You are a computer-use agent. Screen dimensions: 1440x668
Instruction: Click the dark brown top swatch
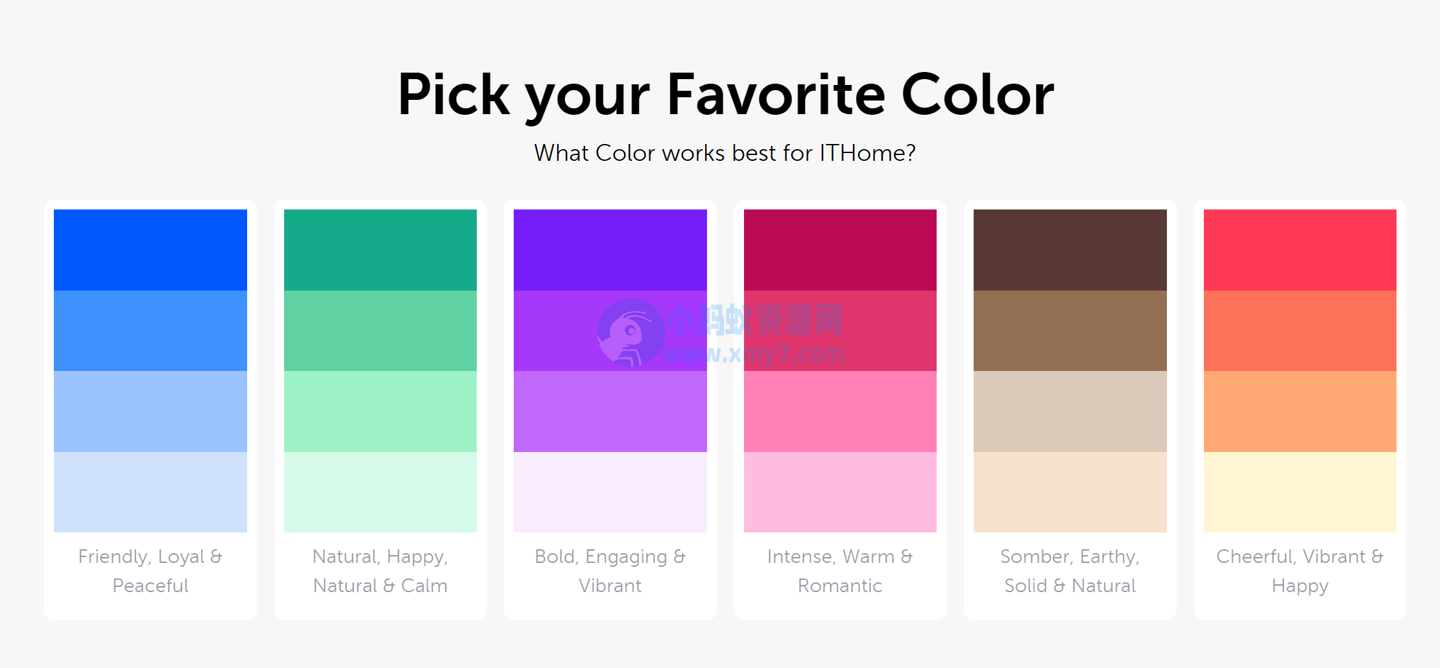click(1070, 250)
